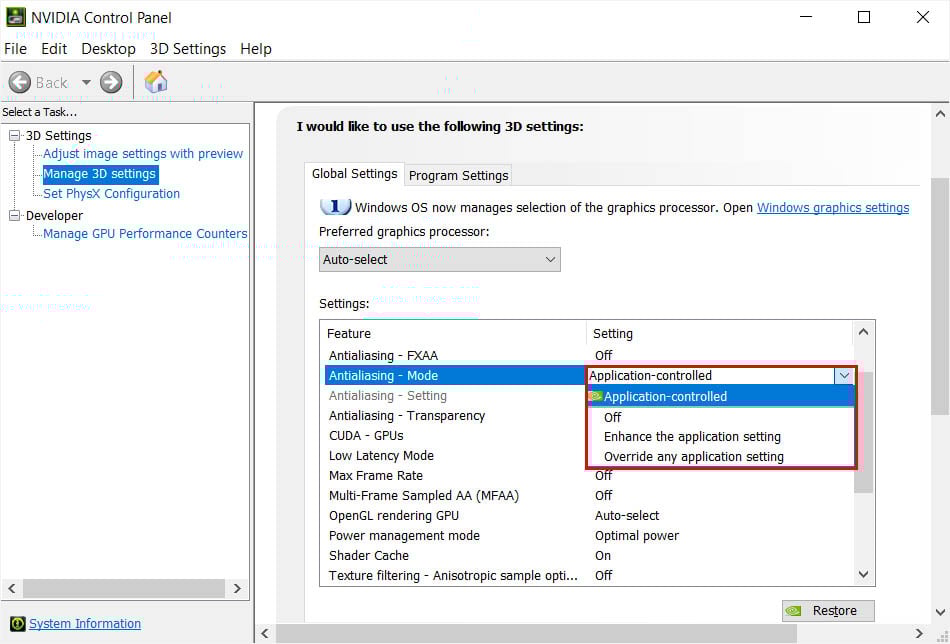Open Windows graphics settings link
This screenshot has width=950, height=644.
tap(833, 208)
